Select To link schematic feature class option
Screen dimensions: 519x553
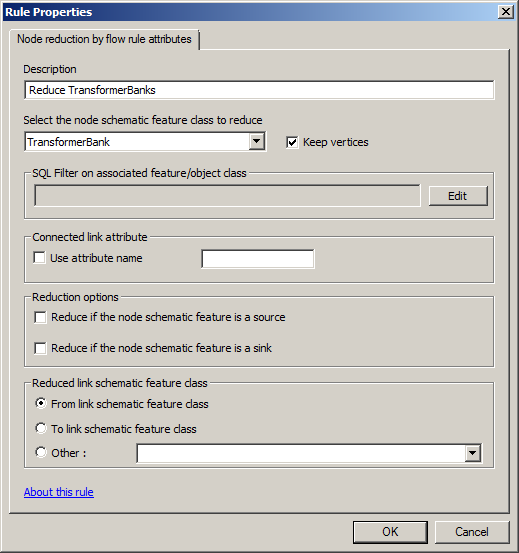point(41,428)
